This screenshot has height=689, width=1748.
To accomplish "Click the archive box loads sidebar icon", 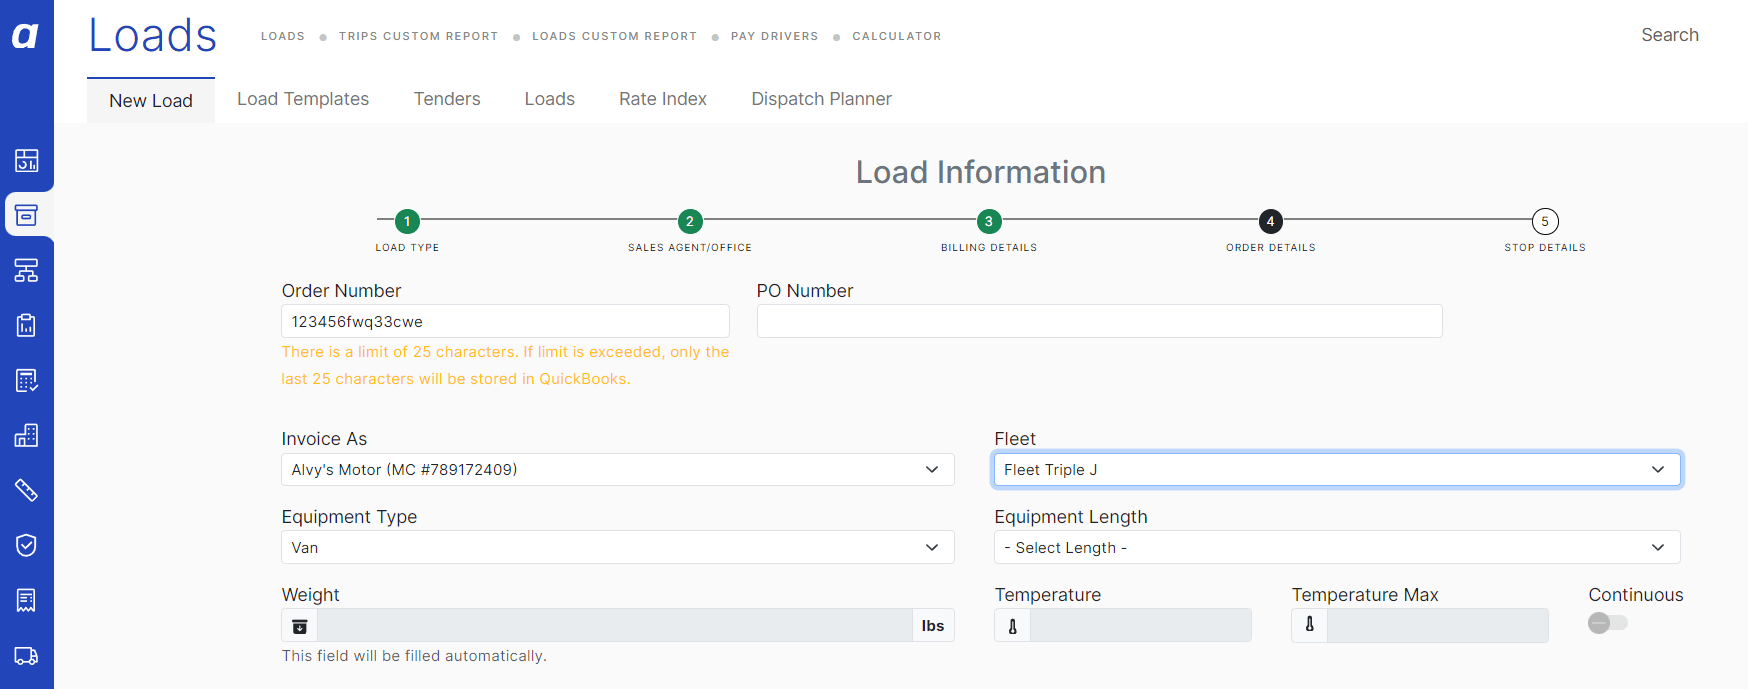I will [26, 215].
